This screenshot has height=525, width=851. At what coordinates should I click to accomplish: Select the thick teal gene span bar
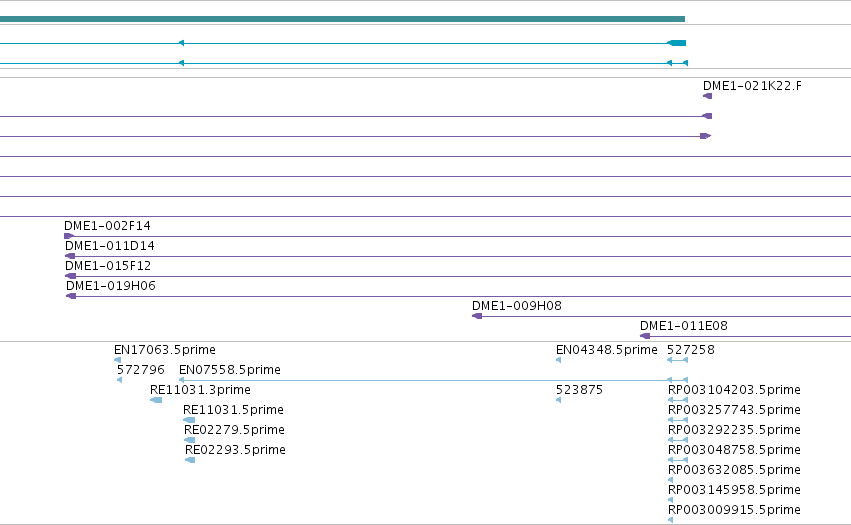click(x=342, y=19)
